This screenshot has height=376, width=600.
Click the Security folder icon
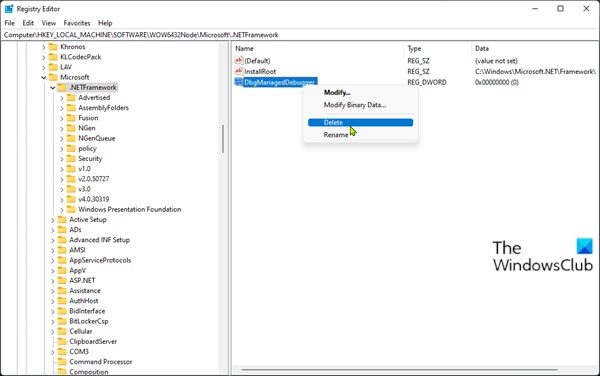(x=71, y=158)
